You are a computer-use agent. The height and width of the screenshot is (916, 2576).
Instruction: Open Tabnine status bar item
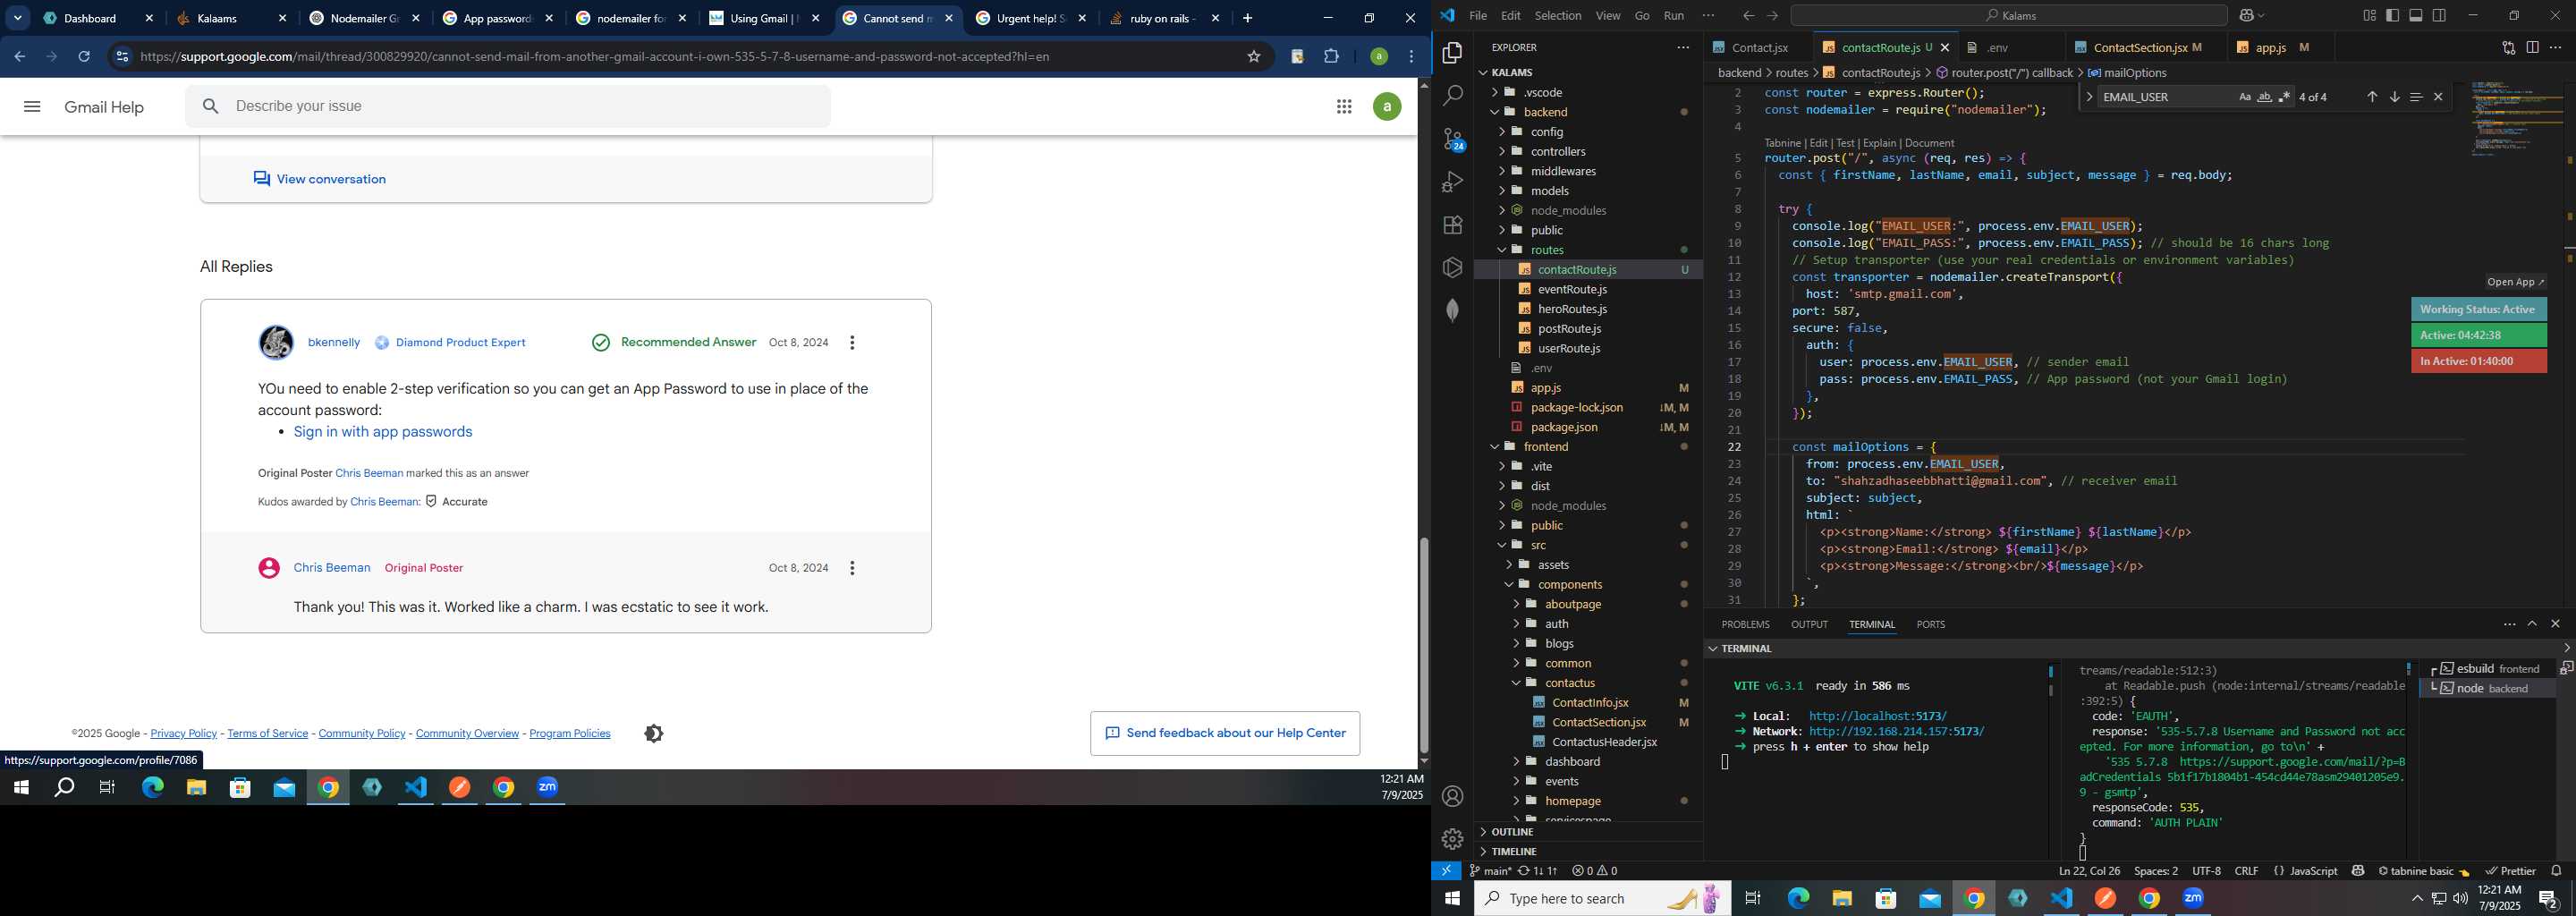2423,871
